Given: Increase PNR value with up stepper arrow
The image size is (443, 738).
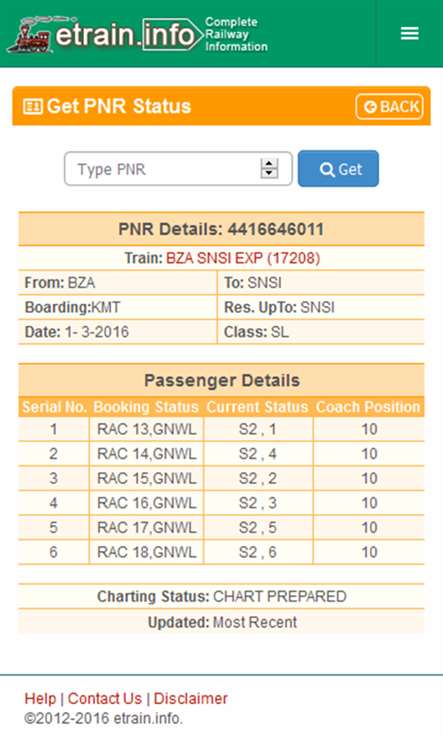Looking at the screenshot, I should 269,163.
